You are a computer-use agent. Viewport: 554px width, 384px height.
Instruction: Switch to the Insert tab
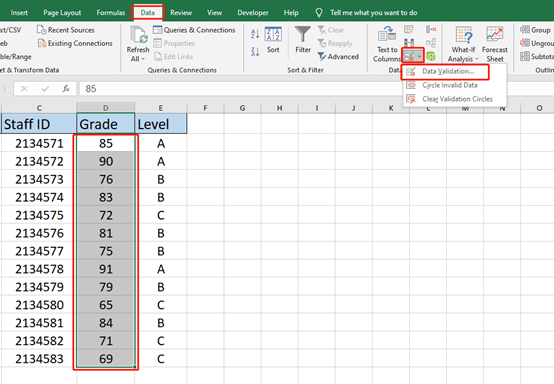tap(19, 13)
